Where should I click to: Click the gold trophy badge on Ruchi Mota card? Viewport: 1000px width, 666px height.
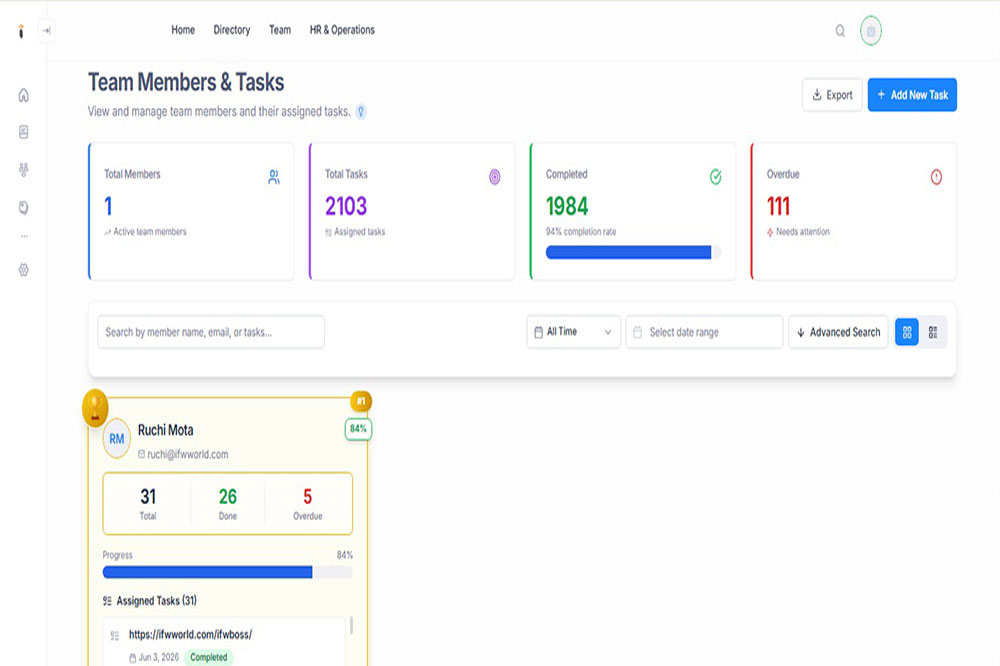95,408
